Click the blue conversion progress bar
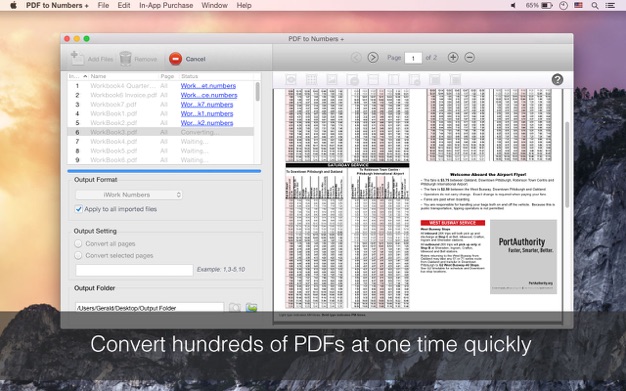Viewport: 626px width, 391px height. click(x=164, y=171)
